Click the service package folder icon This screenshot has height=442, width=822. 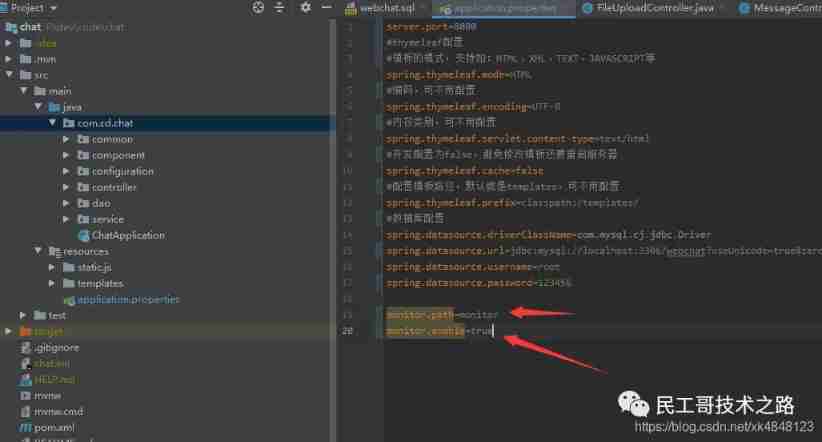point(83,219)
